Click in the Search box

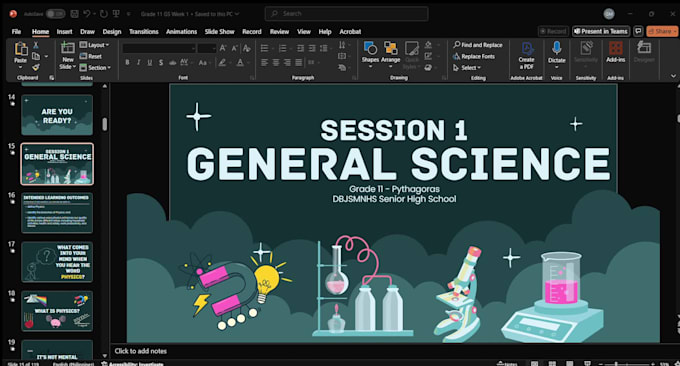[x=347, y=14]
